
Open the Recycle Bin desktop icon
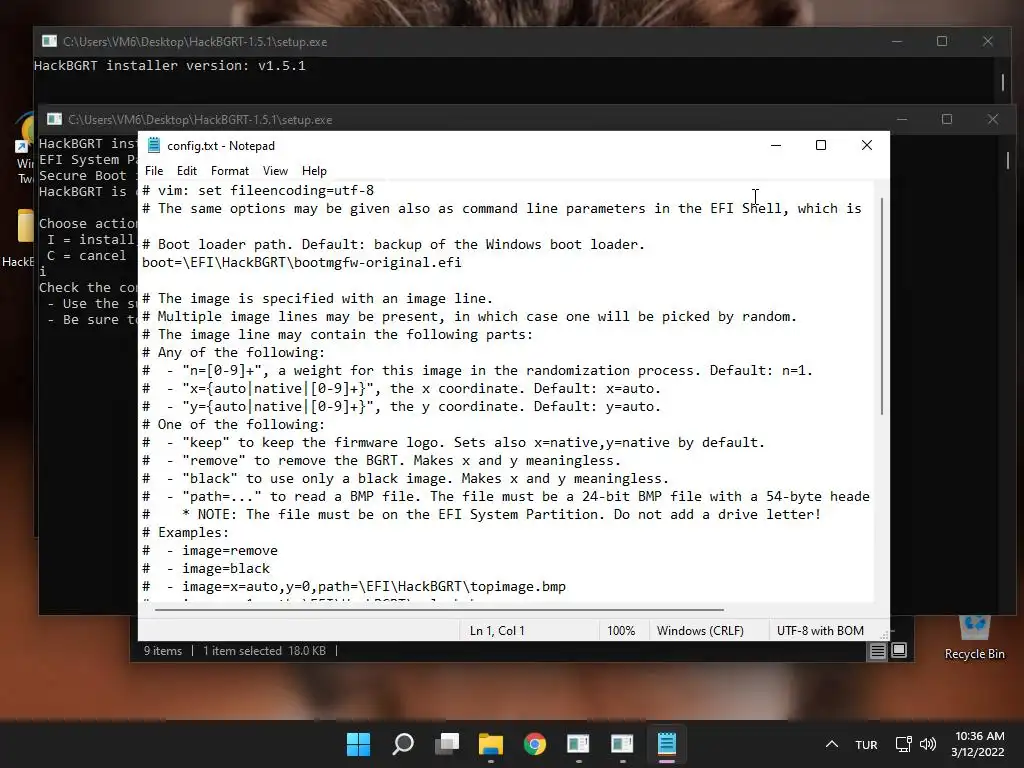[974, 637]
